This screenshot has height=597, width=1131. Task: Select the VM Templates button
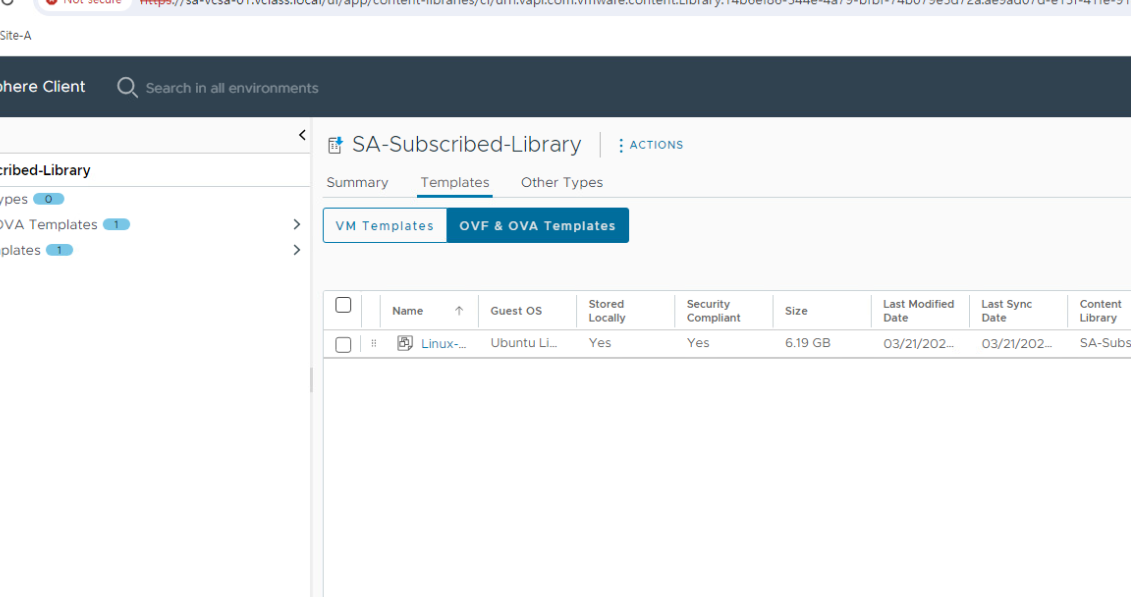pyautogui.click(x=385, y=226)
